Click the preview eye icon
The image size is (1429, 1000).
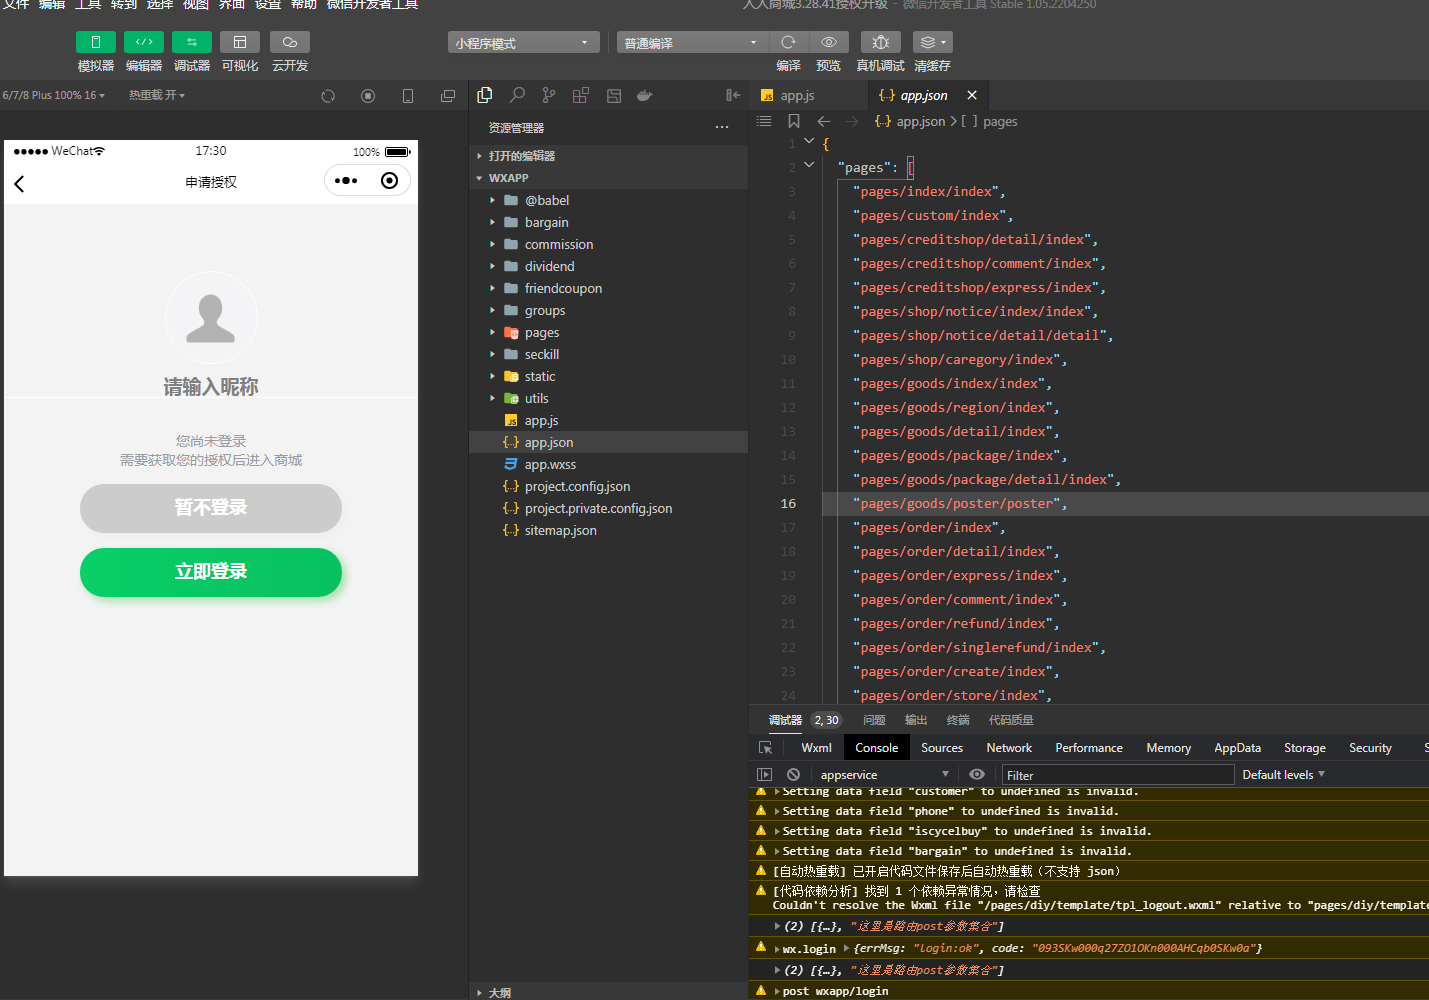(829, 42)
